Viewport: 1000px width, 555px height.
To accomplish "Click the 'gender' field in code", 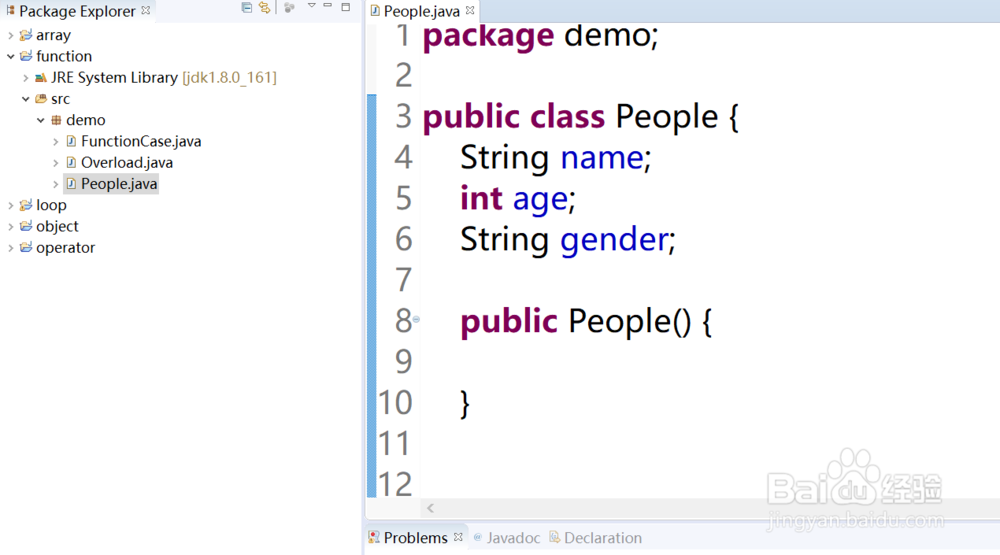I will point(614,240).
